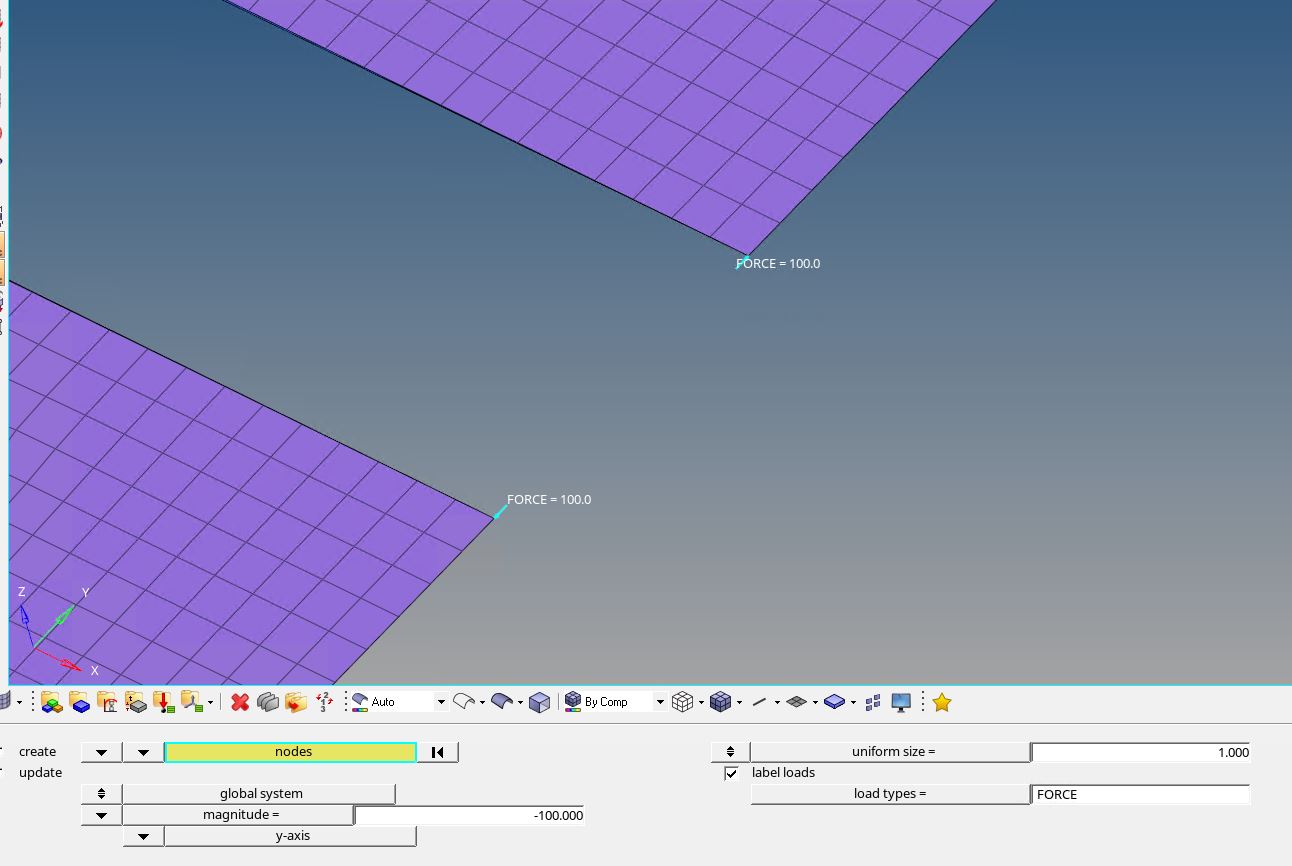The height and width of the screenshot is (866, 1292).
Task: Select the update radio option
Action: click(40, 772)
